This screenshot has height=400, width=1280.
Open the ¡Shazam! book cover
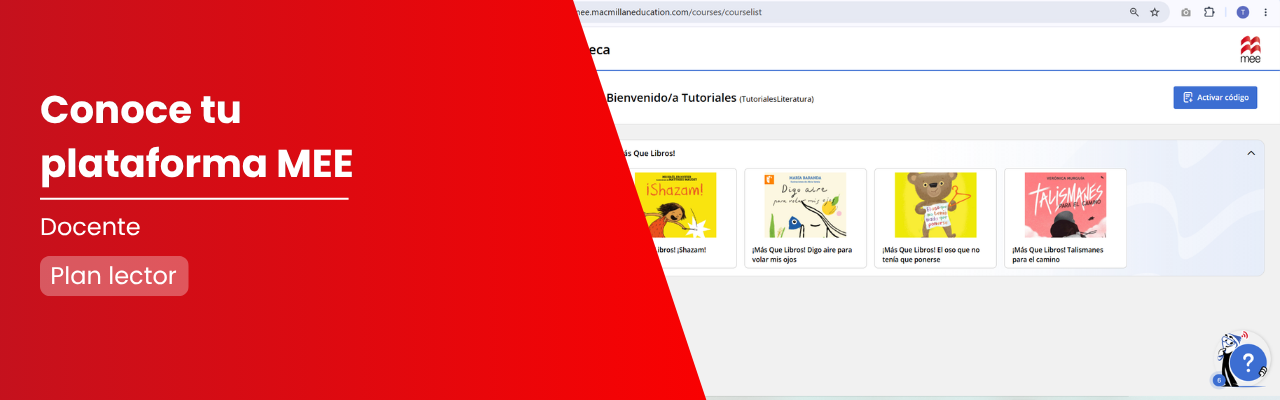pyautogui.click(x=675, y=205)
